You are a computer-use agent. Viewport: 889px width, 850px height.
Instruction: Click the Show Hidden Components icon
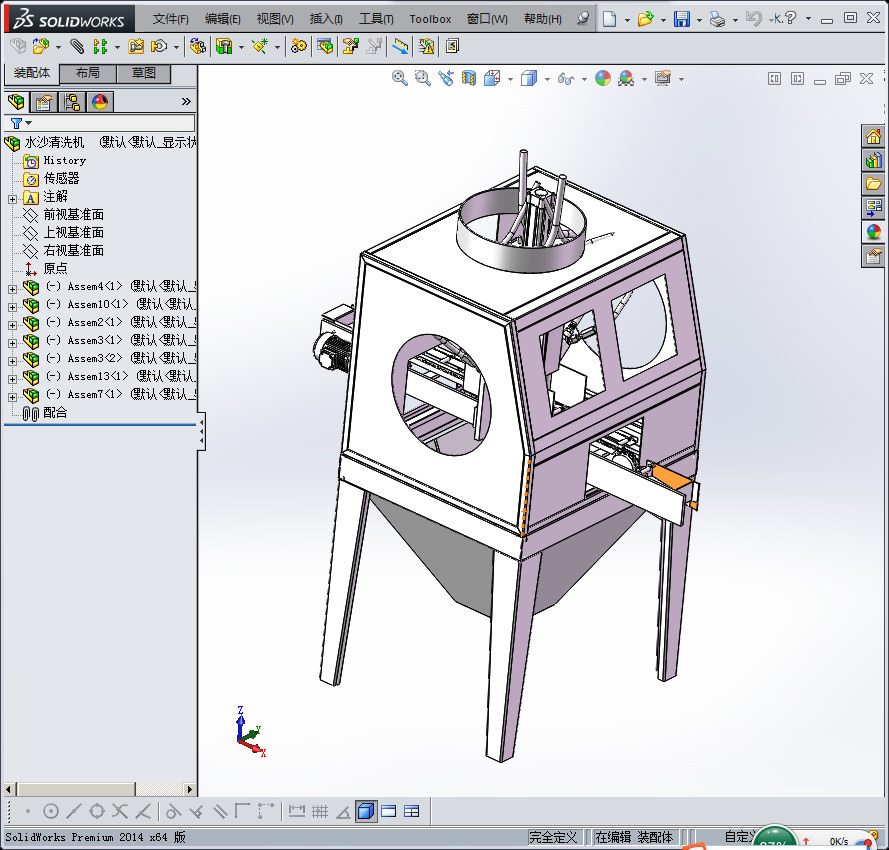click(x=197, y=46)
